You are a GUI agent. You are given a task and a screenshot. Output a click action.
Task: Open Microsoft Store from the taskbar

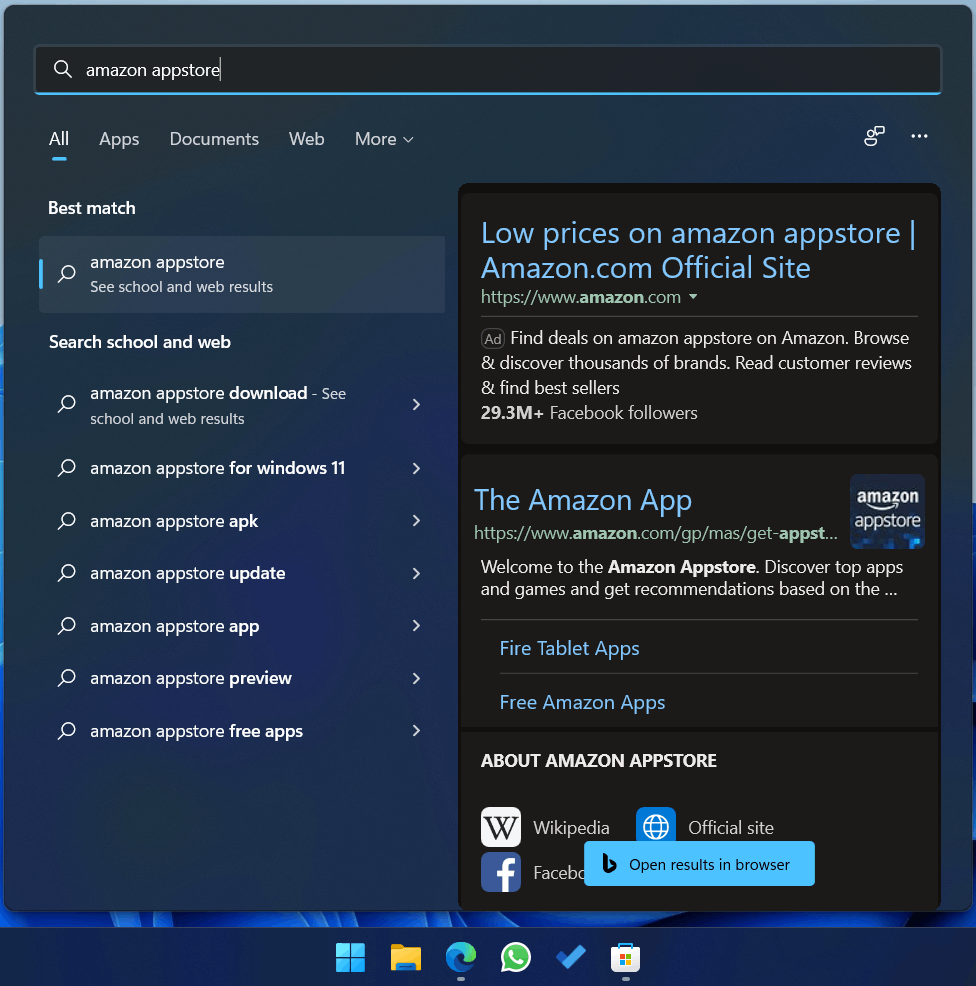[625, 958]
